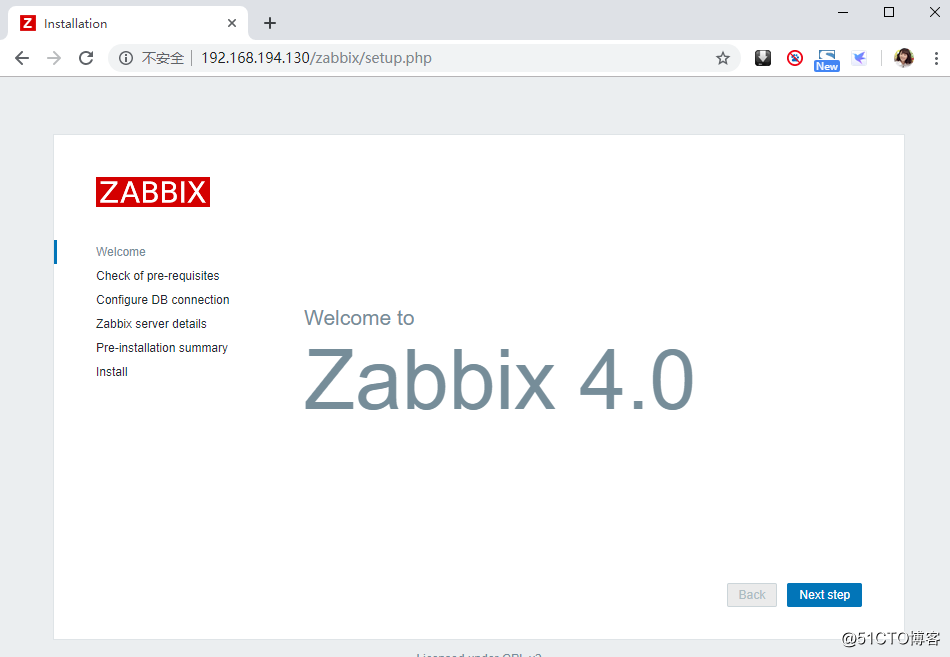This screenshot has height=657, width=950.
Task: Open the blue bird extension icon
Action: tap(859, 58)
